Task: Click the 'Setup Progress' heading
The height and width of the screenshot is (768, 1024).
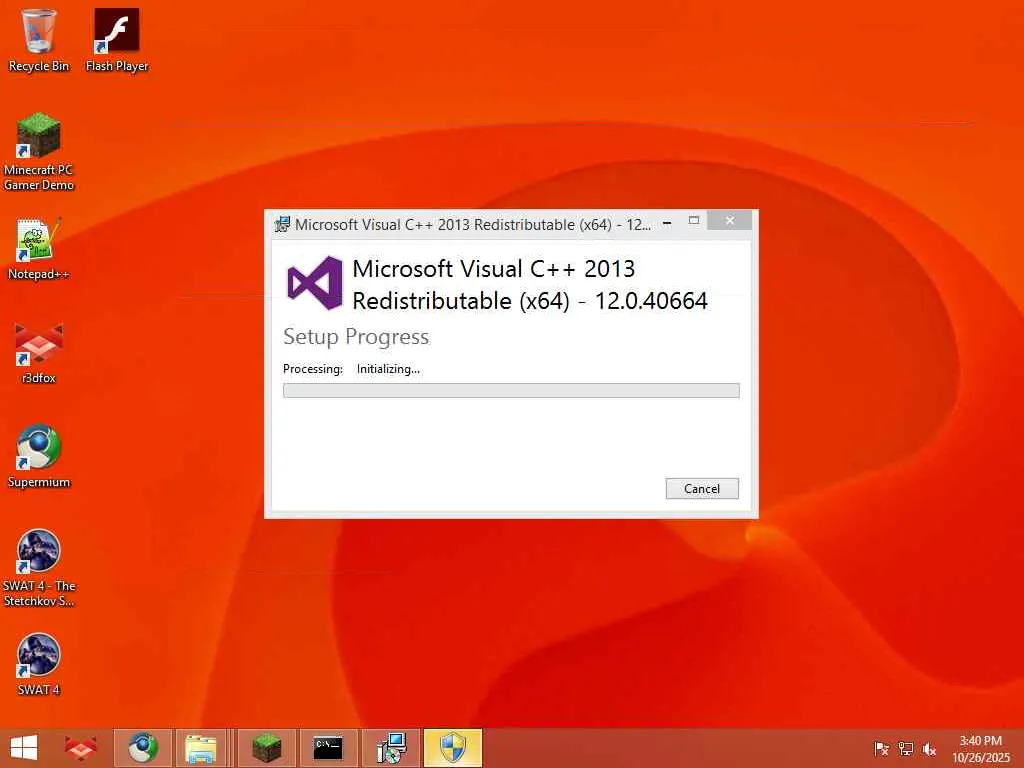Action: (x=356, y=337)
